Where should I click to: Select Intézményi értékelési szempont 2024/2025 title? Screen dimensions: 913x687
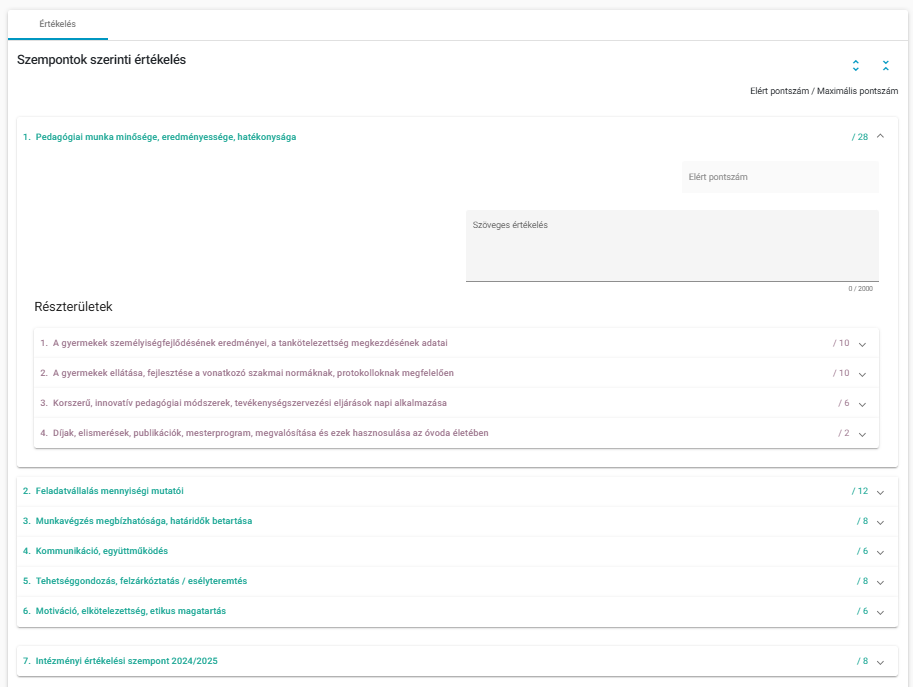[126, 661]
